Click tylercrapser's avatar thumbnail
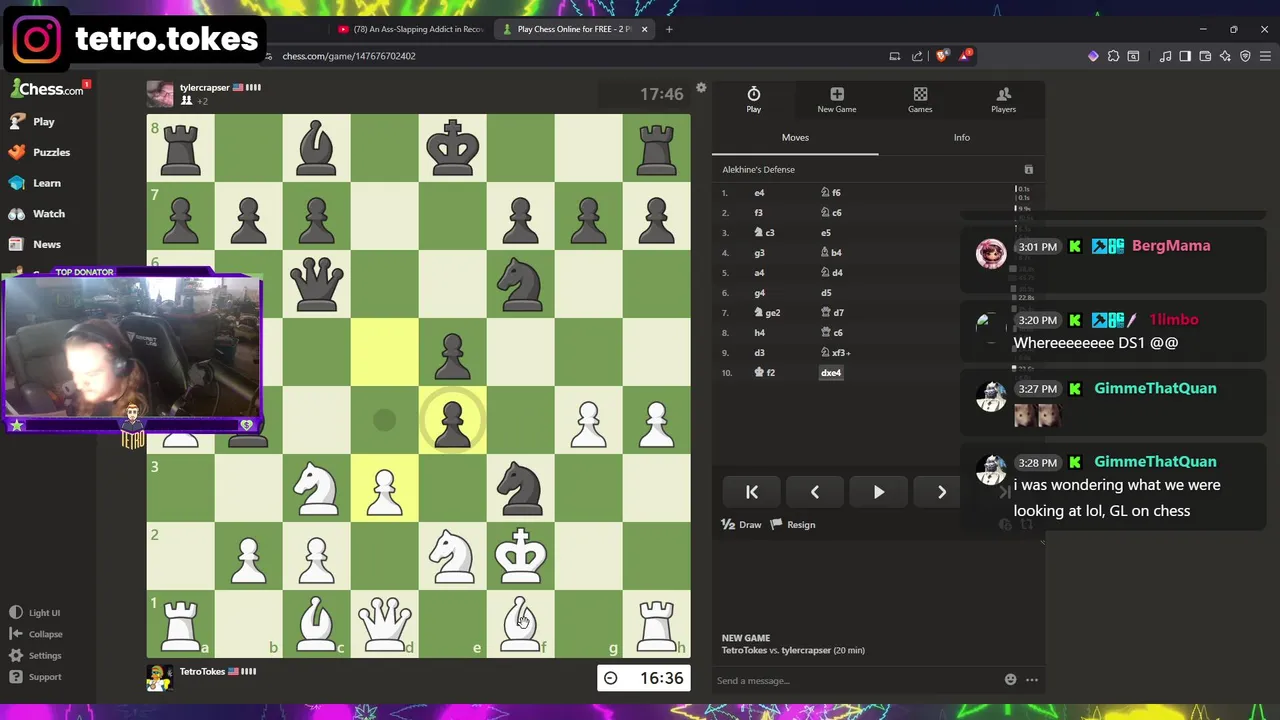Viewport: 1280px width, 720px height. point(160,94)
